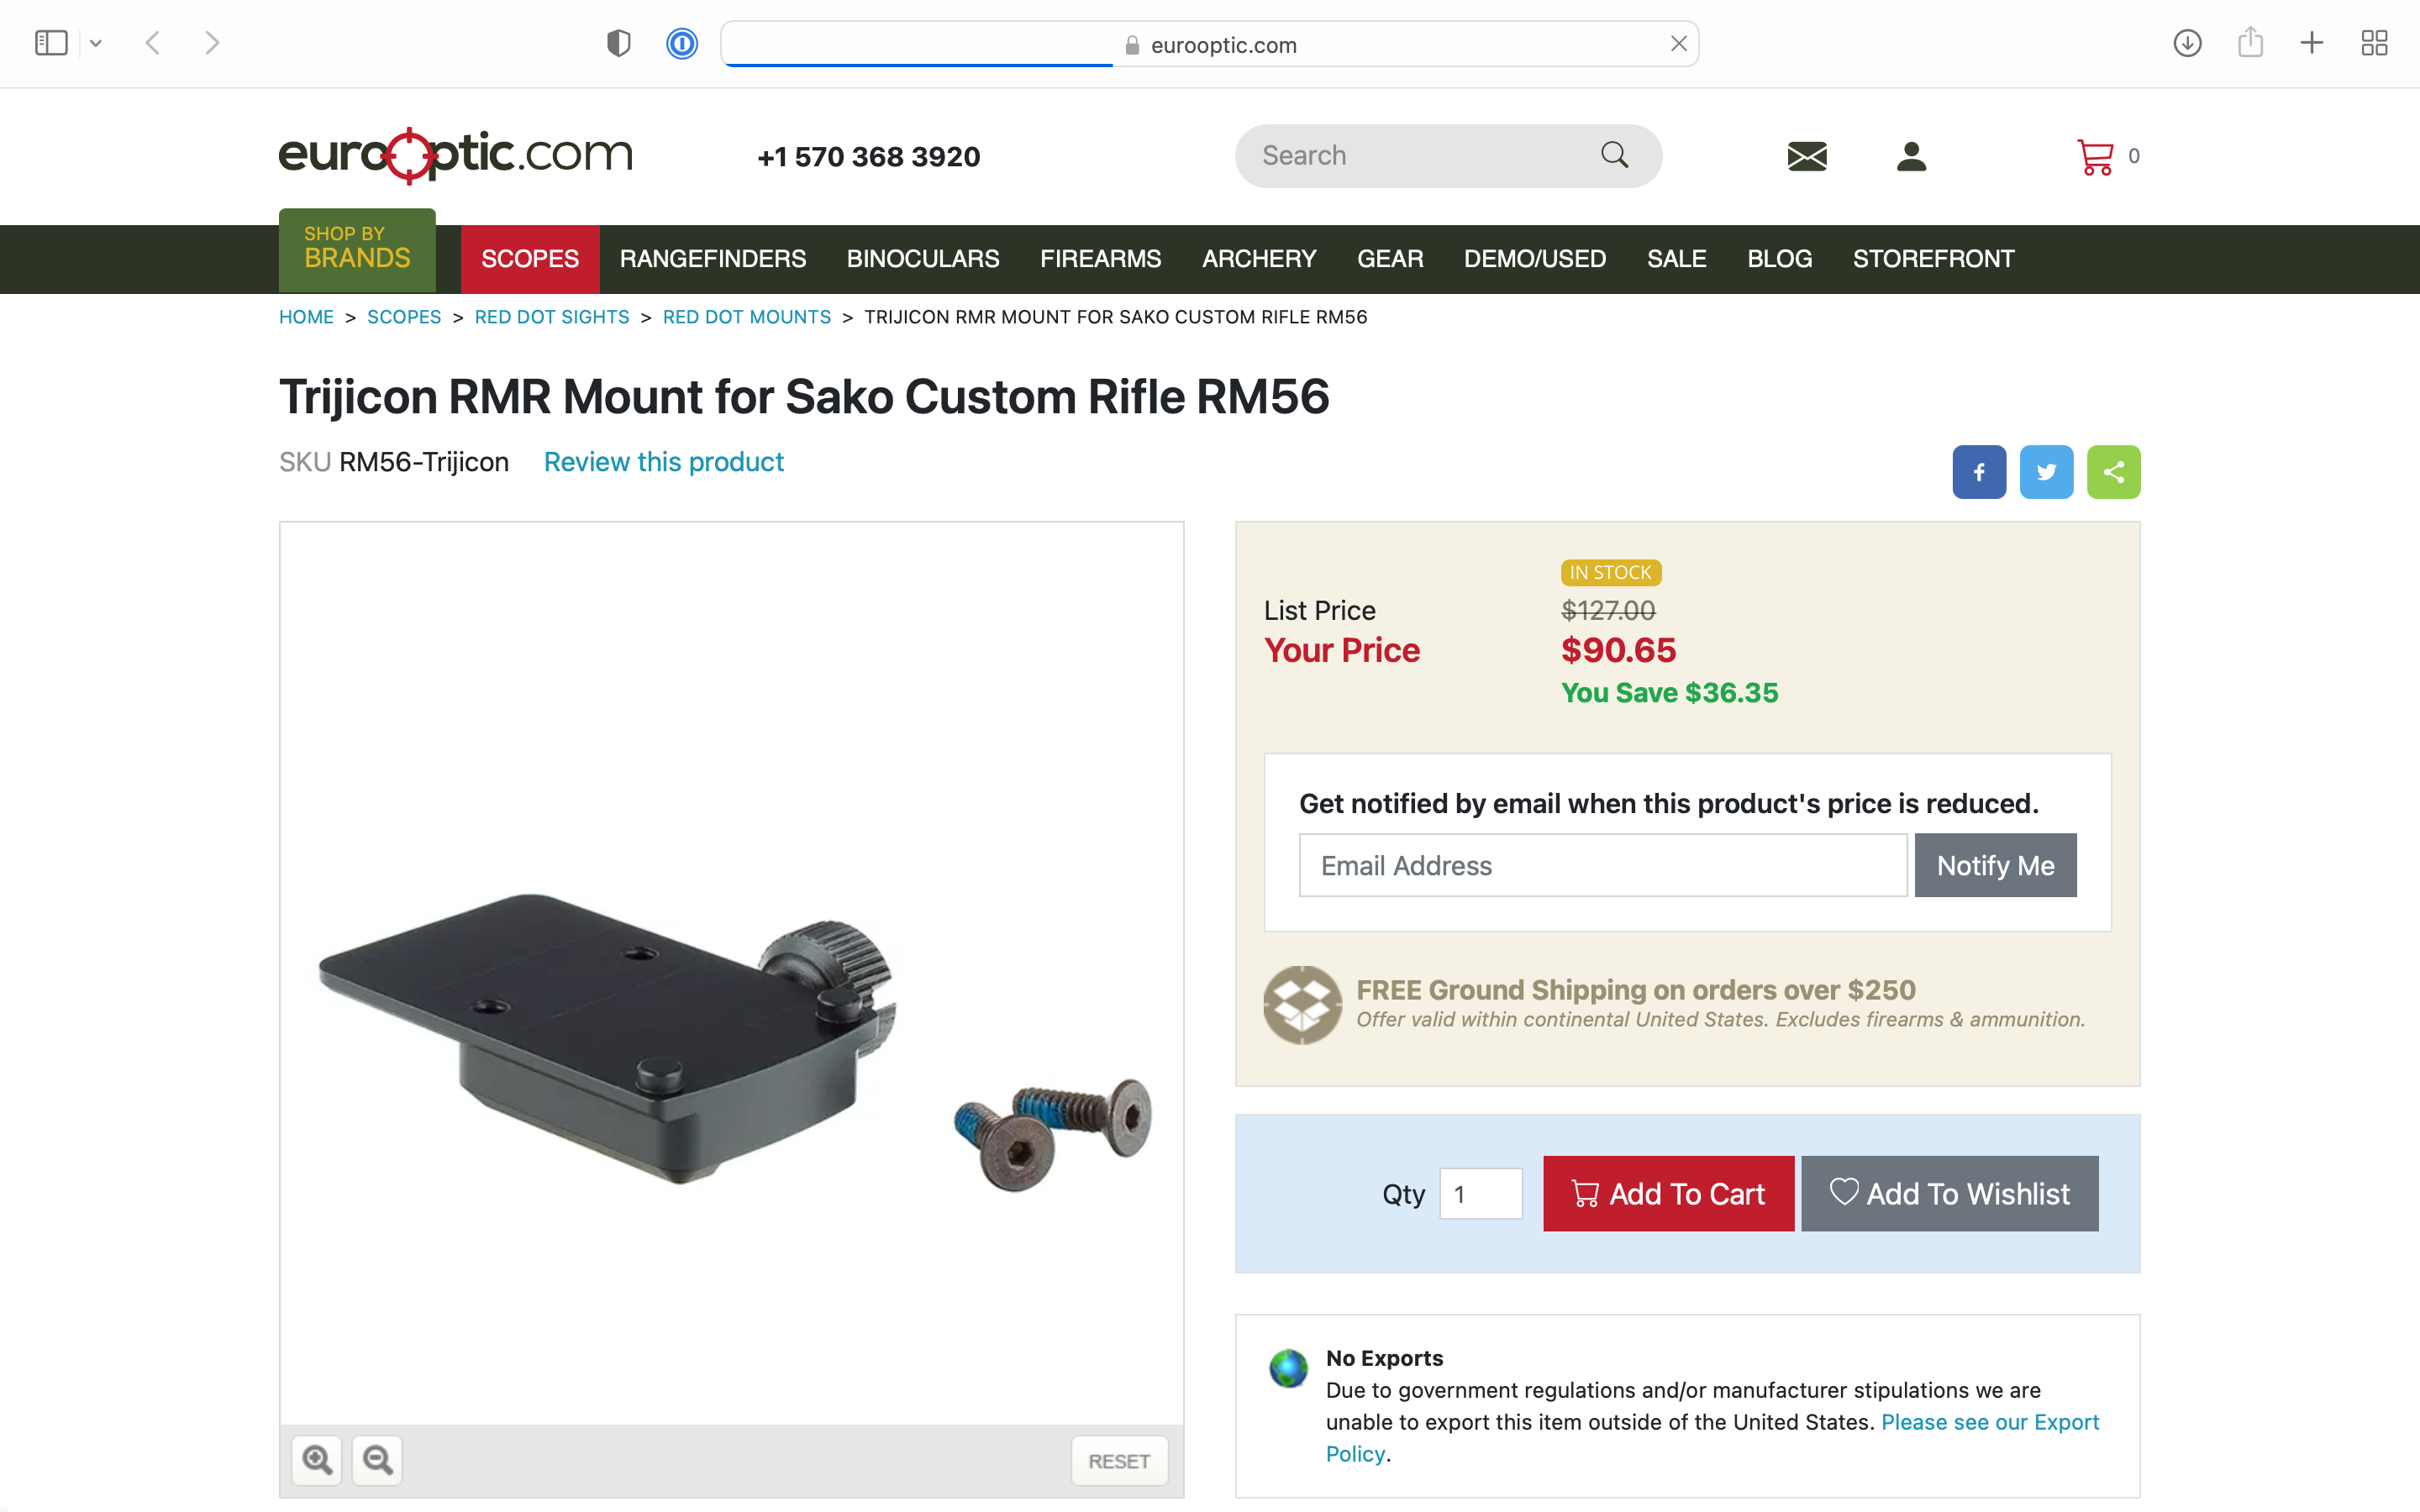Viewport: 2420px width, 1512px height.
Task: Zoom in on product image
Action: coord(317,1460)
